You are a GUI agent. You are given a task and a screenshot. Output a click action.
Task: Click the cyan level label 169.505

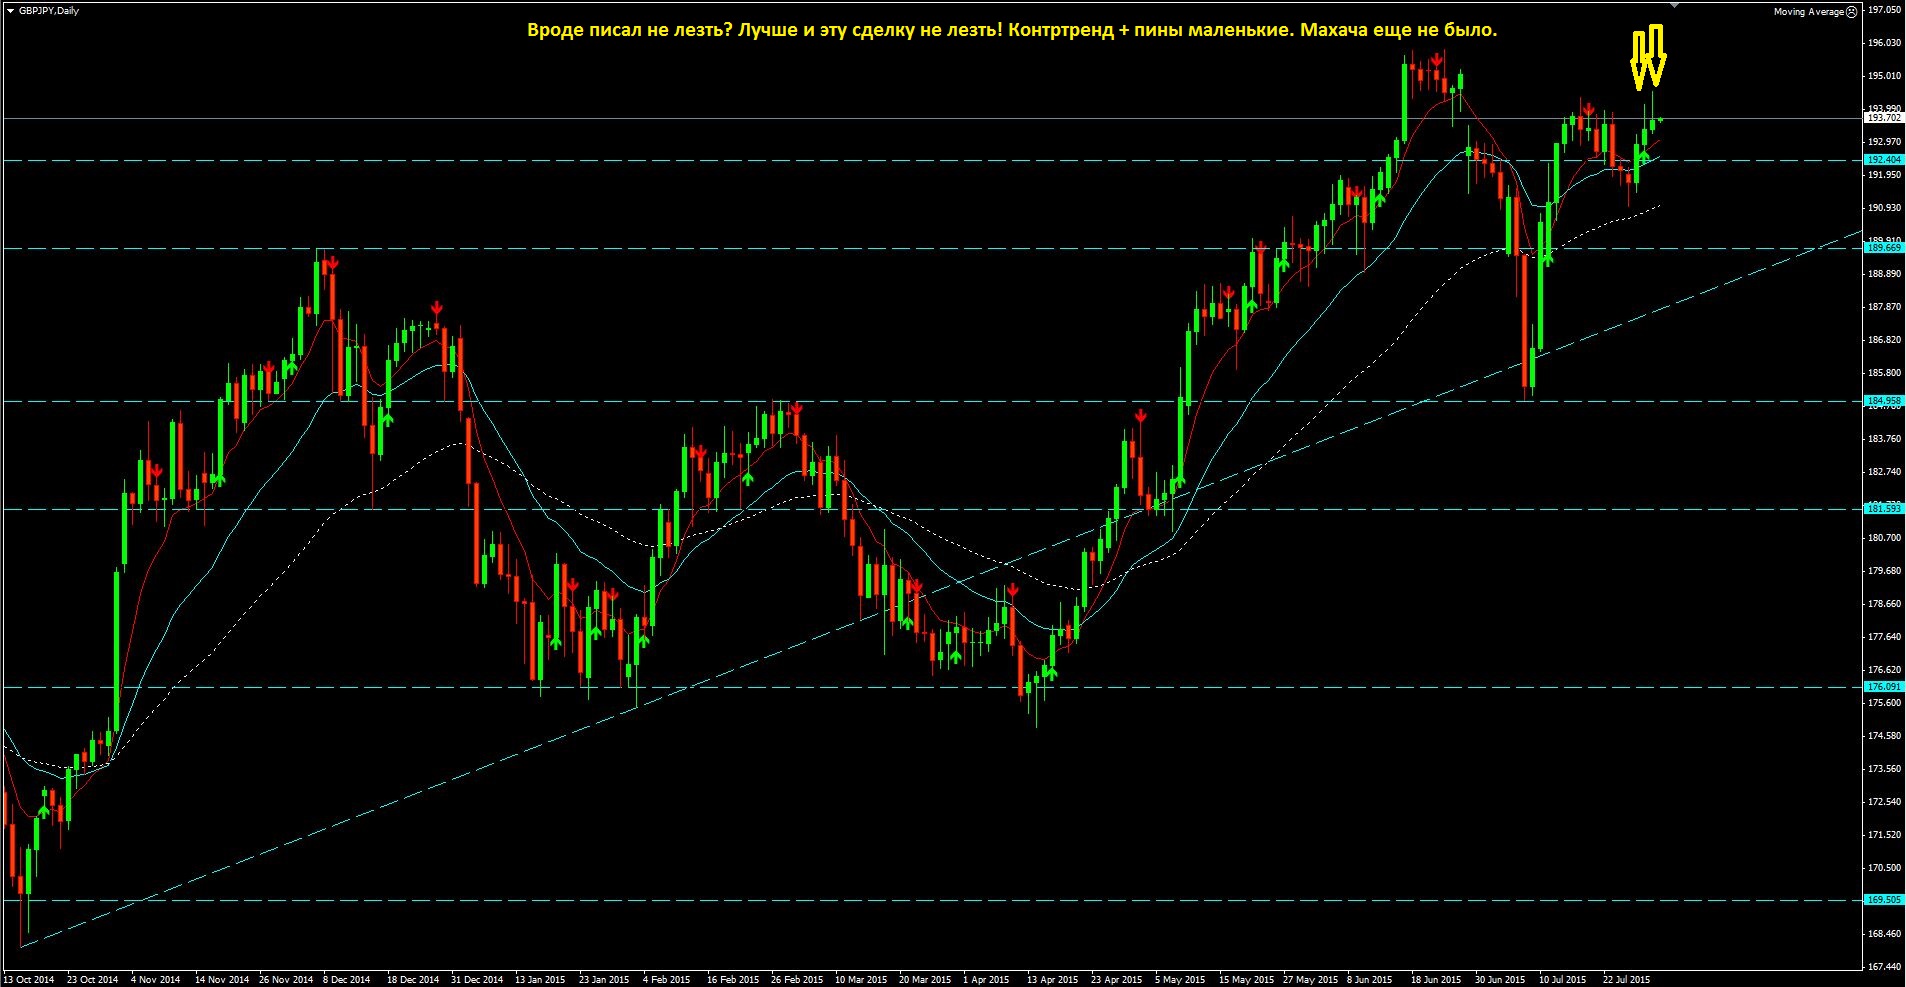[x=1884, y=900]
